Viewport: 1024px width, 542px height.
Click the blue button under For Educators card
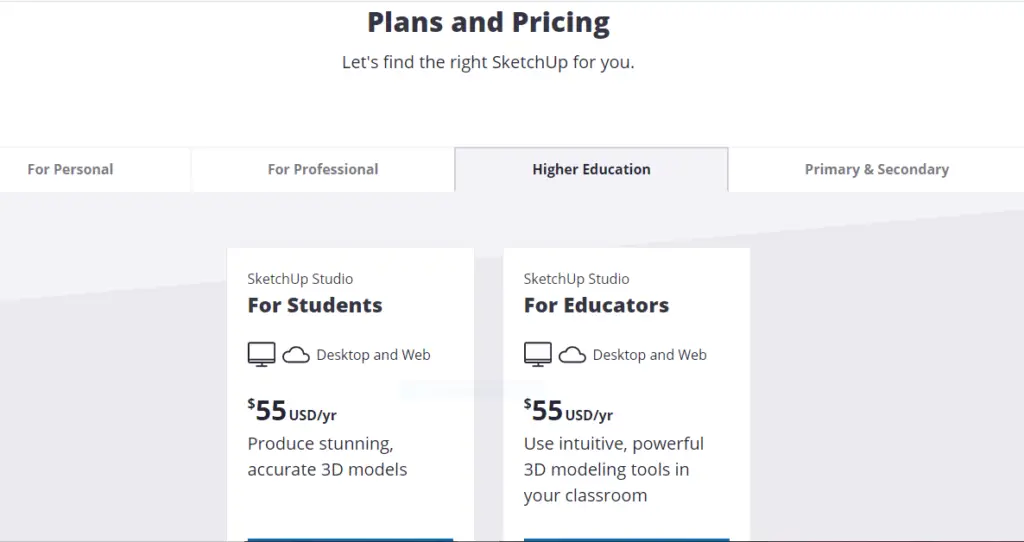pos(626,539)
